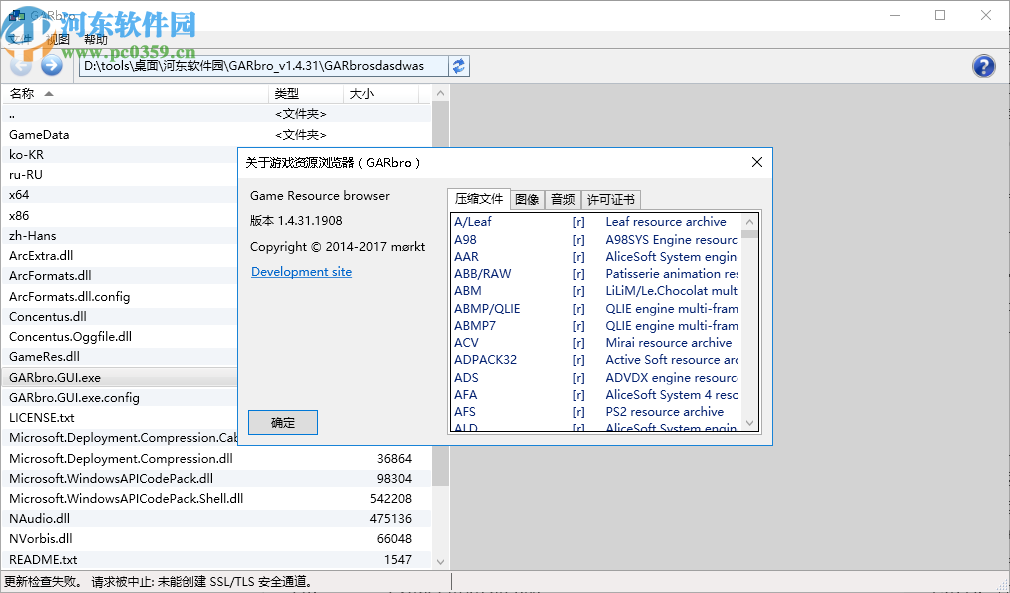Select the ADPACK32 format row

596,359
